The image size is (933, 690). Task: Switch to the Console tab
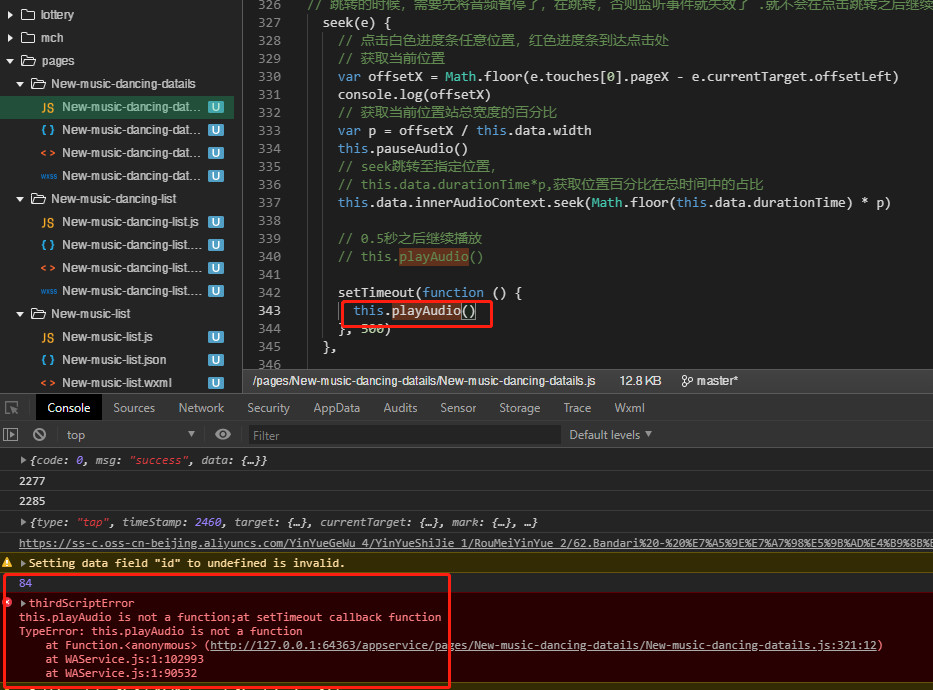(69, 408)
